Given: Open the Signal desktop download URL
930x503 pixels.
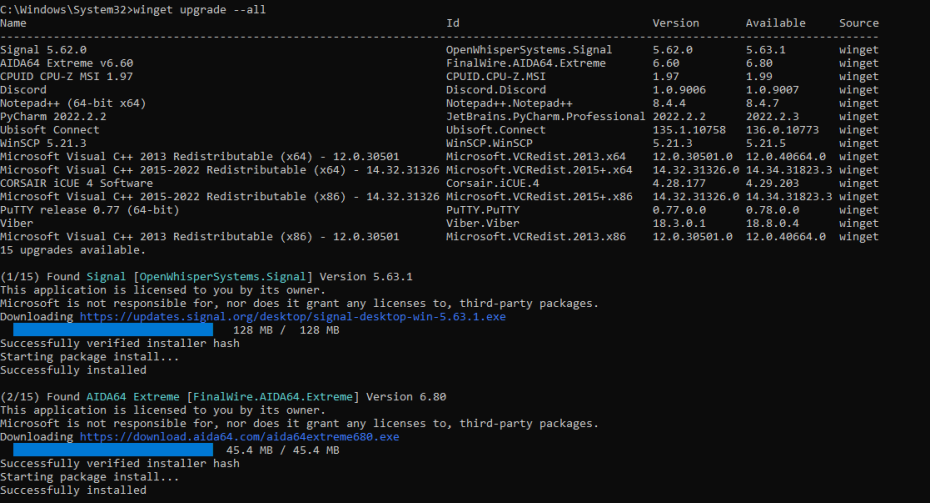Looking at the screenshot, I should pyautogui.click(x=292, y=316).
